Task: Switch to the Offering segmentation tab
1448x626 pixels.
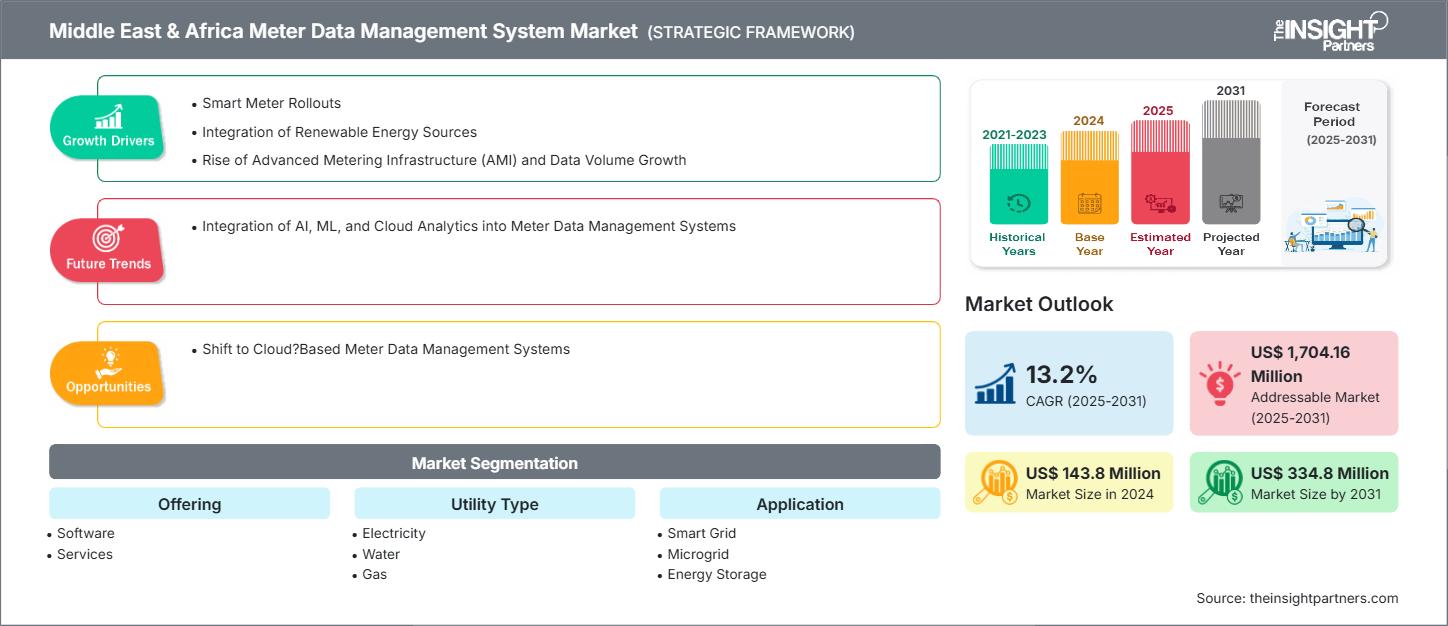Action: 189,504
